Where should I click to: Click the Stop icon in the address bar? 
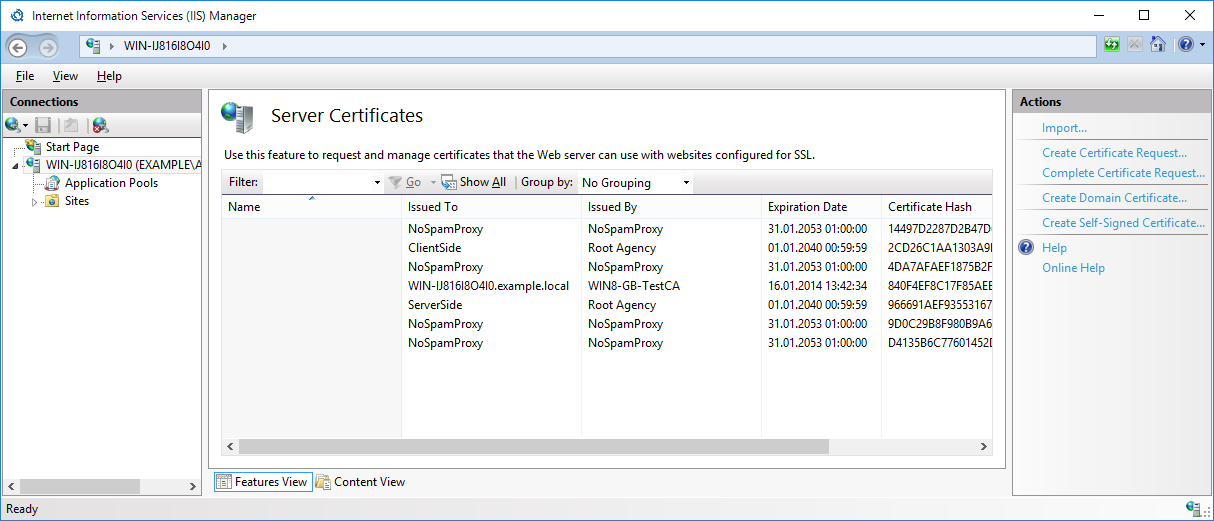[1135, 45]
